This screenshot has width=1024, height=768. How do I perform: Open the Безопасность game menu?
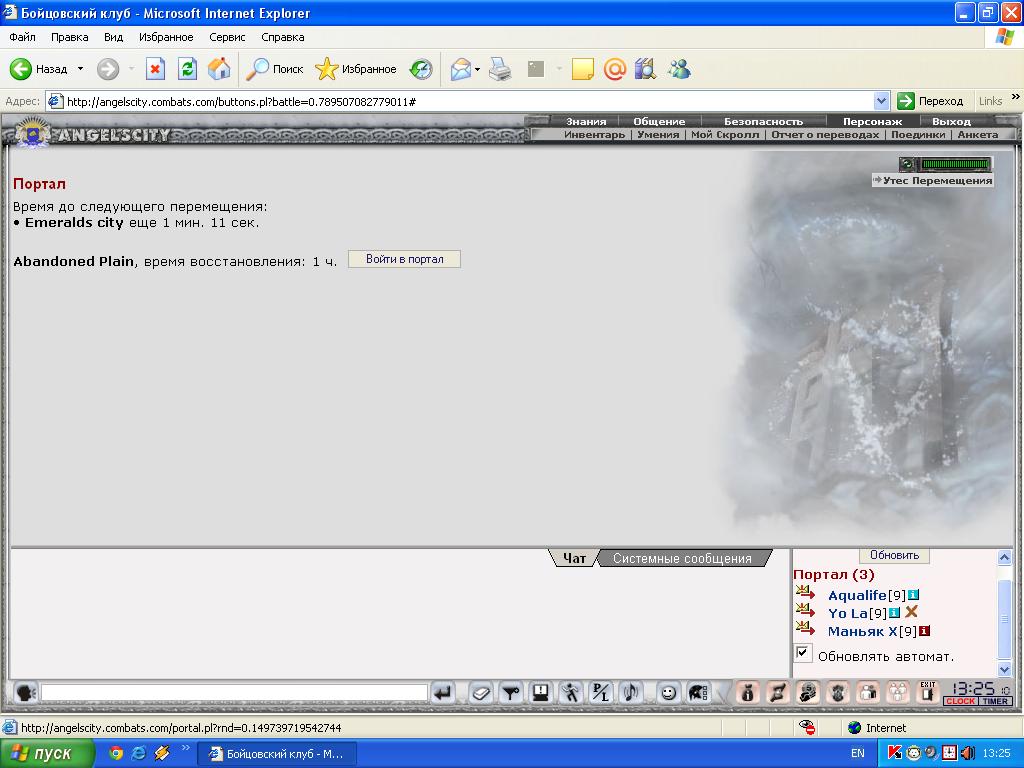[x=763, y=121]
